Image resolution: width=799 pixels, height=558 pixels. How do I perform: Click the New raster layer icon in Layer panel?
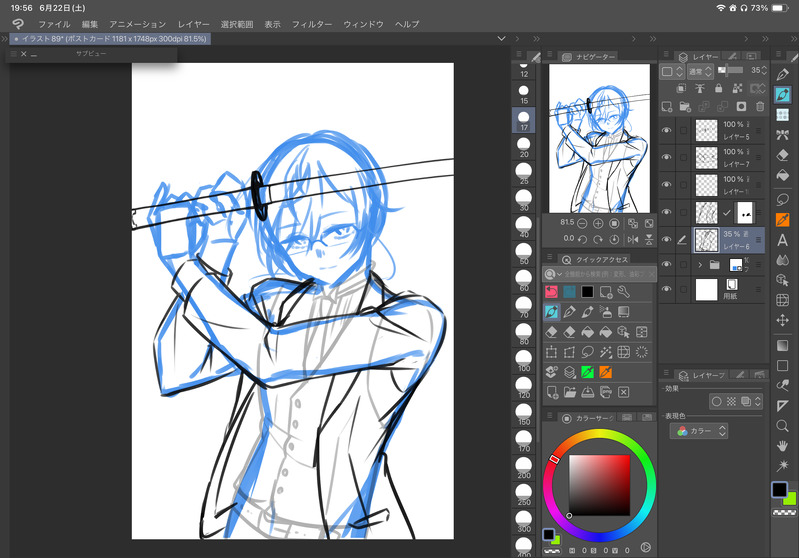tap(667, 106)
